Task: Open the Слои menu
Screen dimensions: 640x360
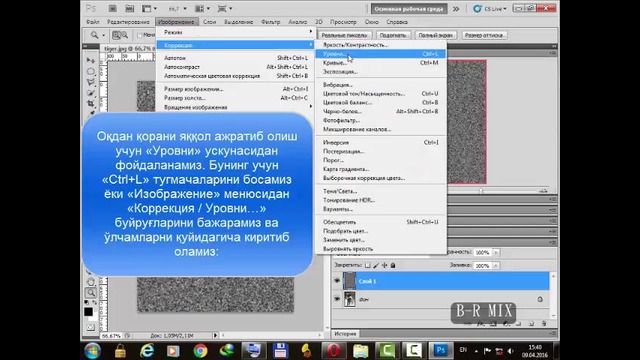Action: (209, 22)
